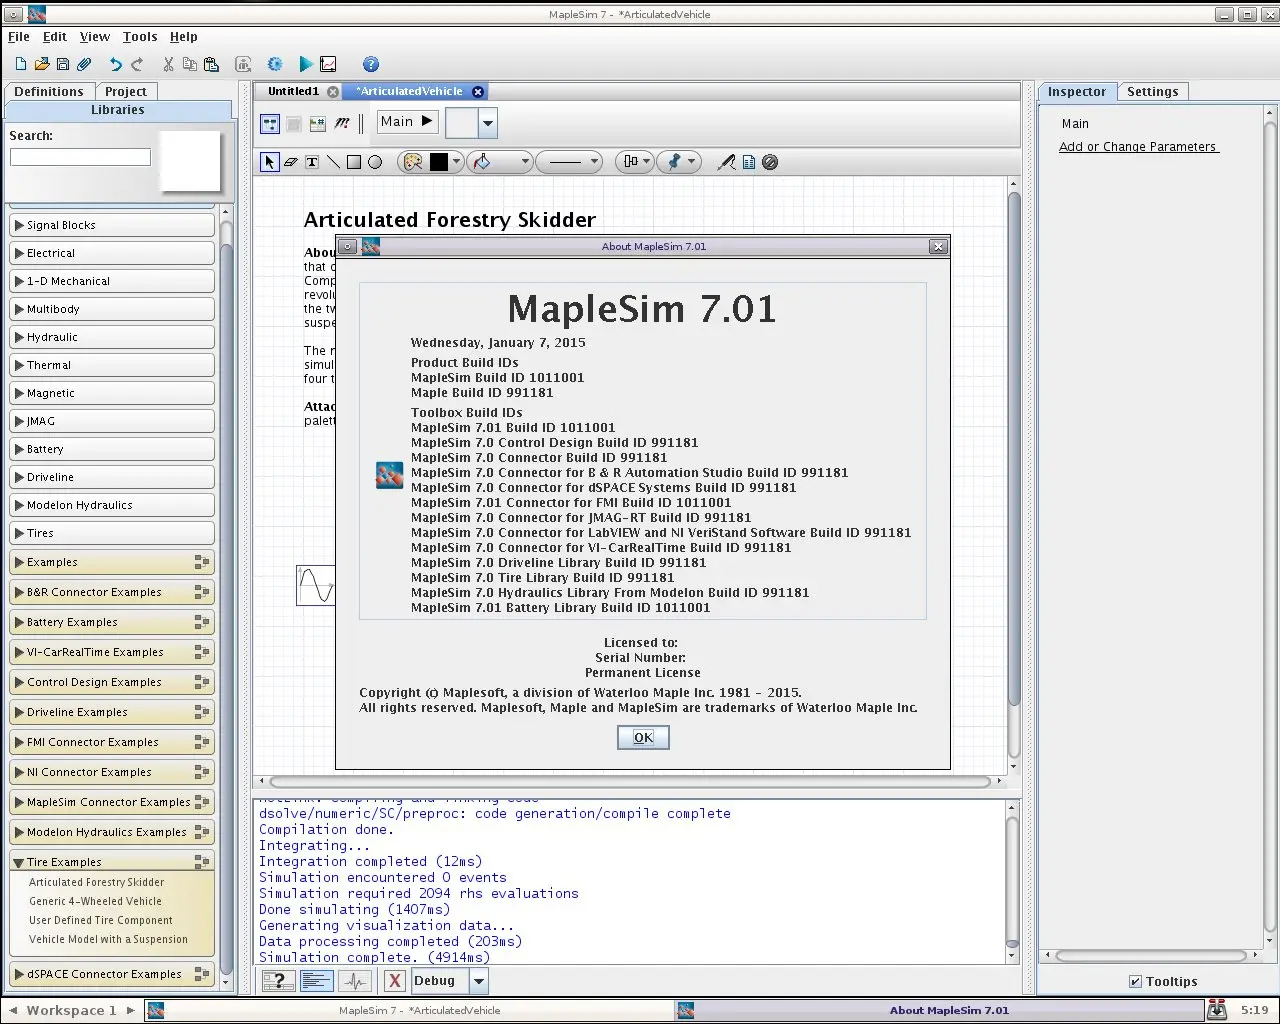
Task: Click the Add or Change Parameters link
Action: coord(1138,146)
